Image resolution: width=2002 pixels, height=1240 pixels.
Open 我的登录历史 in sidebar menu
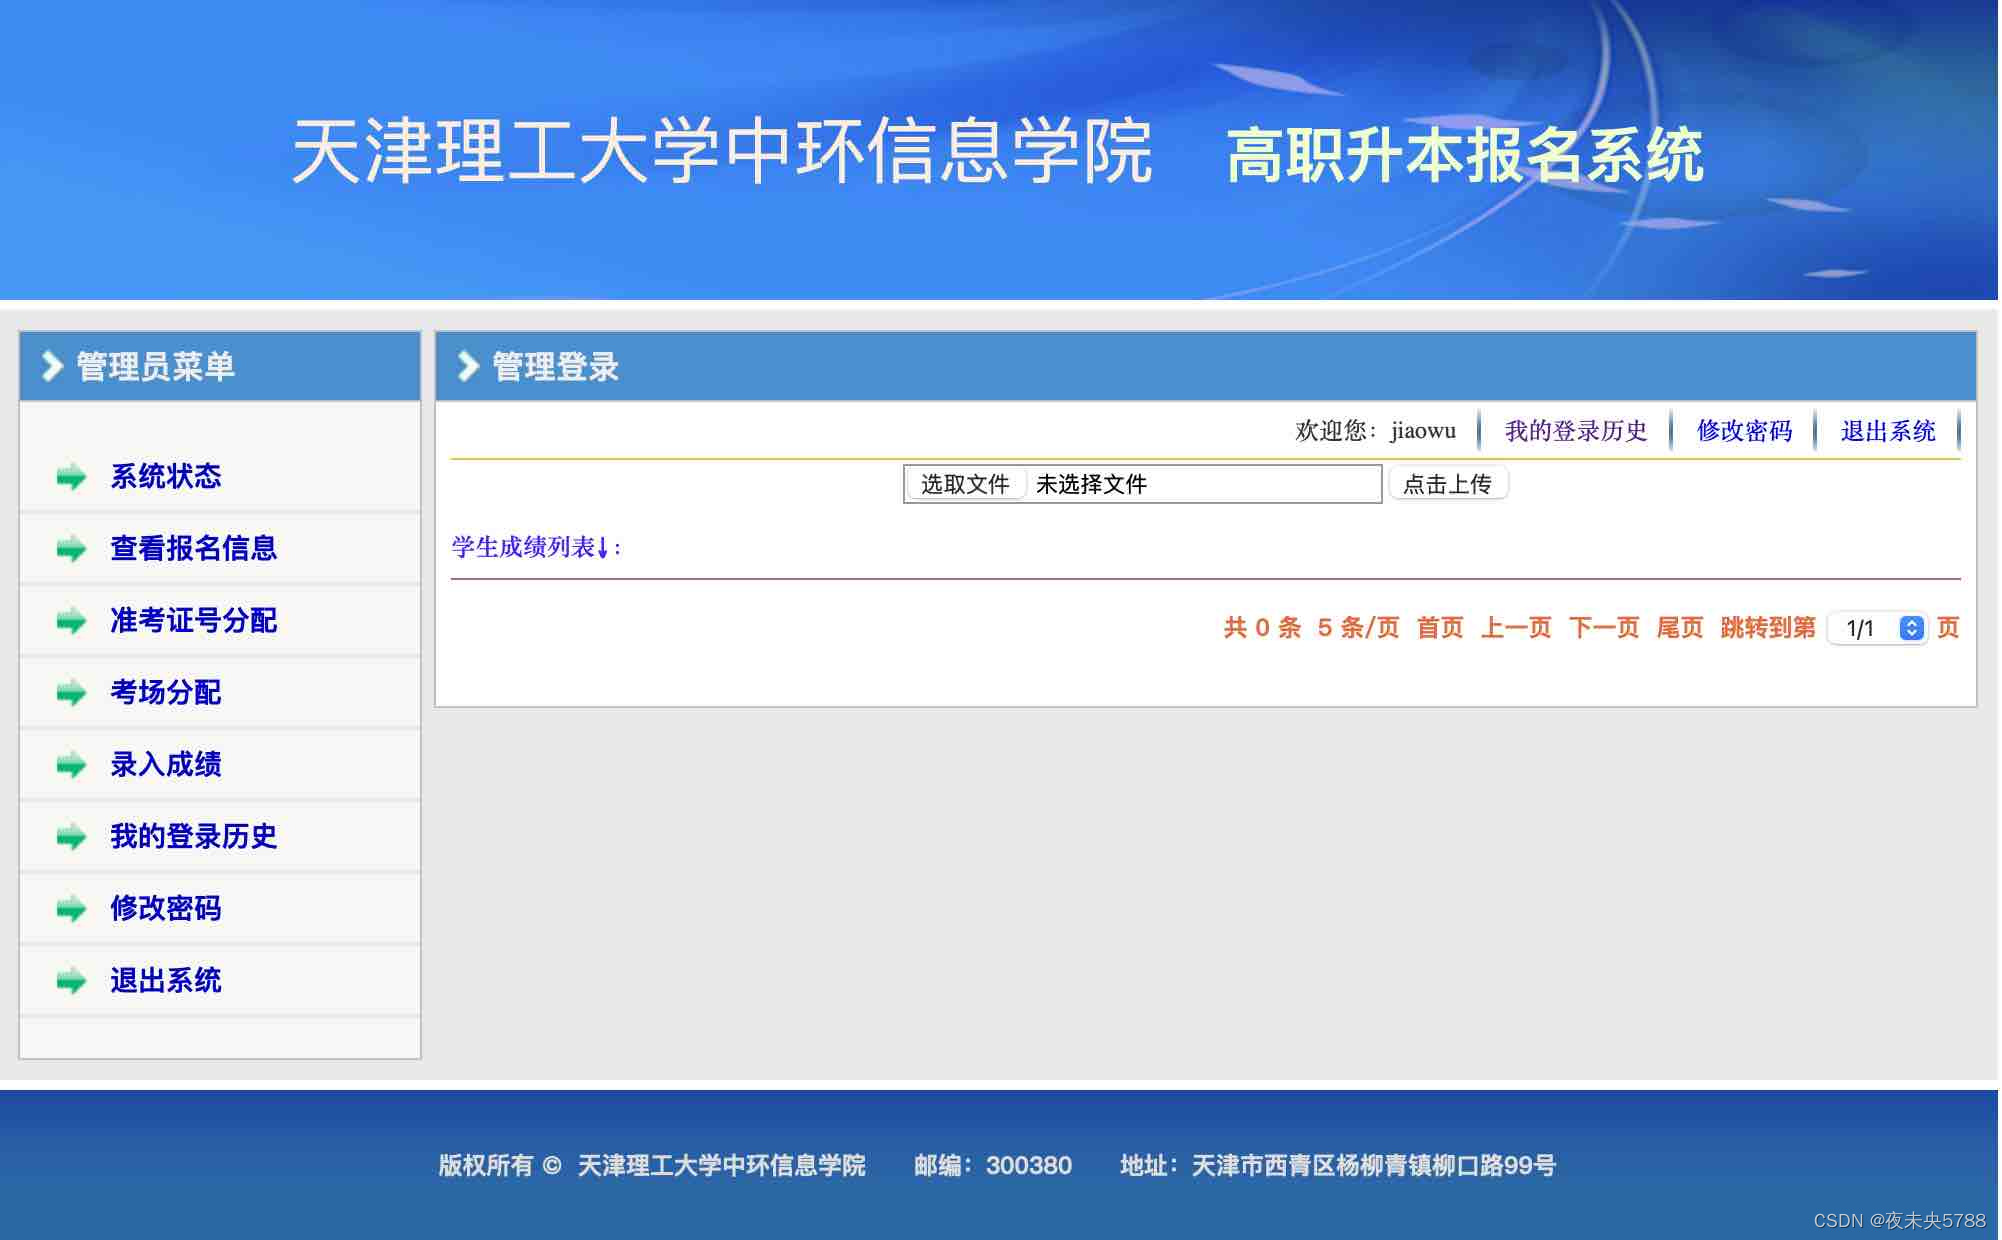(194, 836)
